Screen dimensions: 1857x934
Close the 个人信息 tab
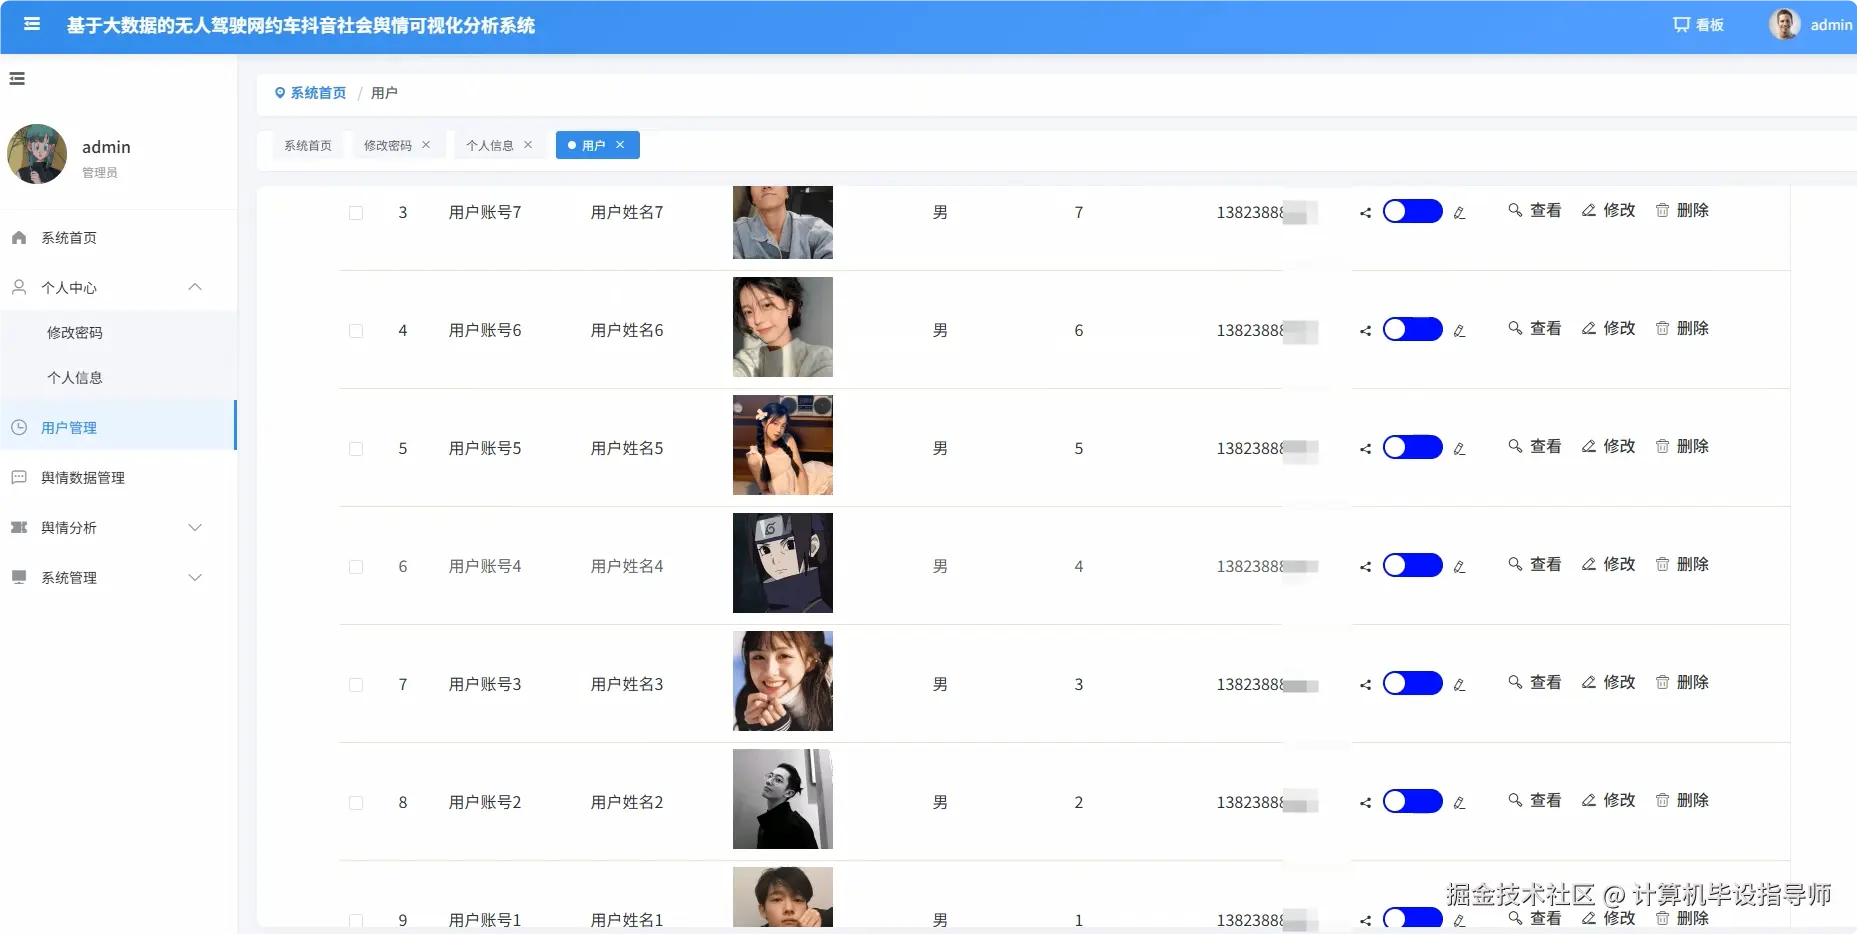[x=528, y=145]
